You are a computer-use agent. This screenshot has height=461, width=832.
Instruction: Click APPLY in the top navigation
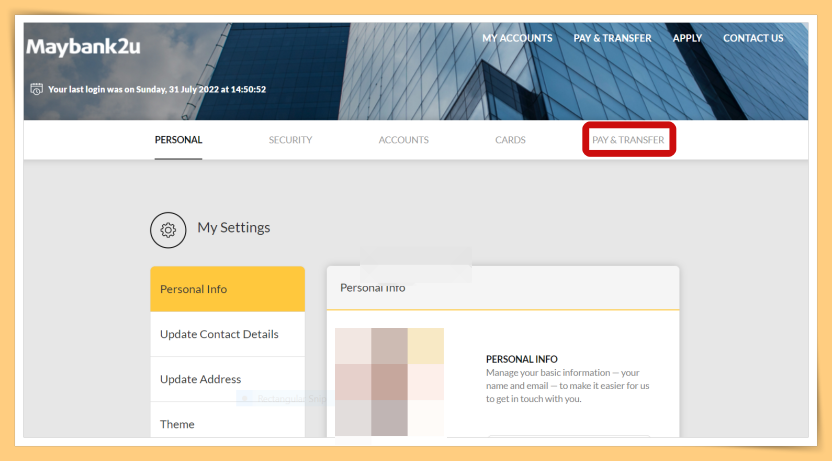pyautogui.click(x=687, y=38)
